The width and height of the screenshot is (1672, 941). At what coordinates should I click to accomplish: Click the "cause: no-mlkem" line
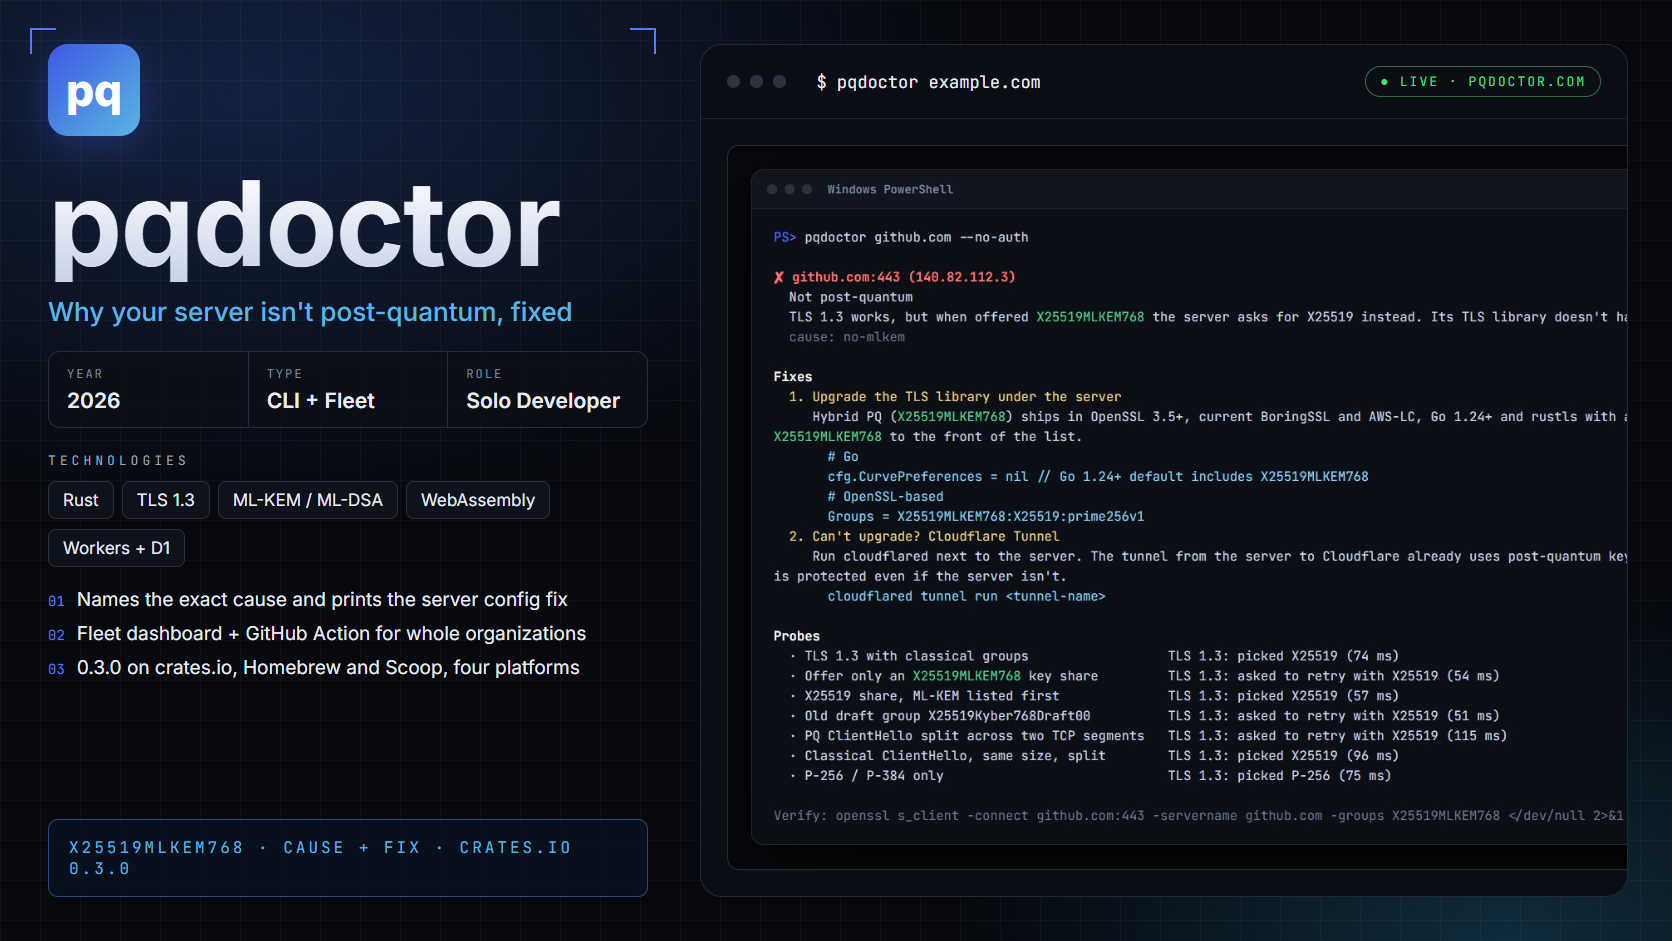tap(847, 337)
